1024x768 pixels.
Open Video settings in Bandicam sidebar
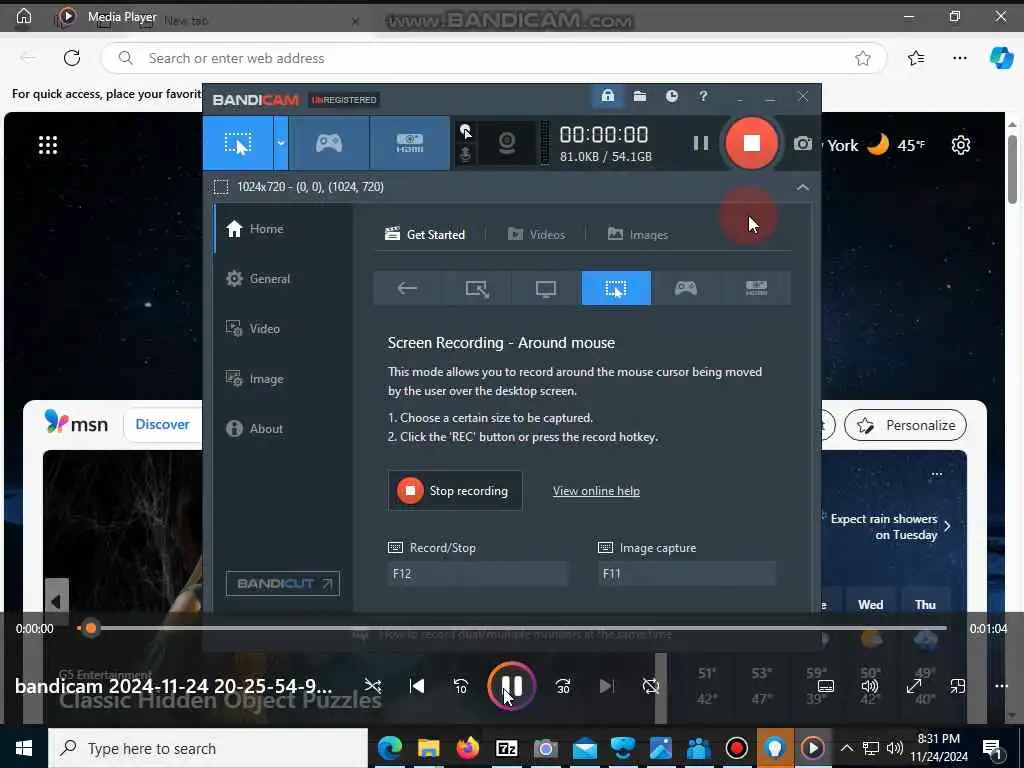(x=253, y=328)
